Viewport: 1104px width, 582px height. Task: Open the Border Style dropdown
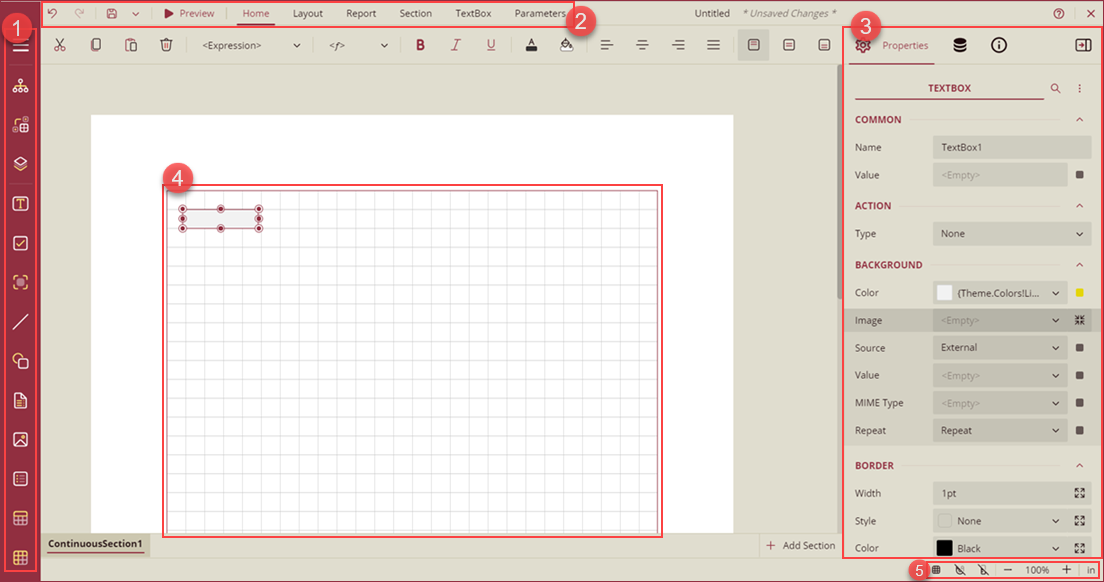[x=1000, y=521]
